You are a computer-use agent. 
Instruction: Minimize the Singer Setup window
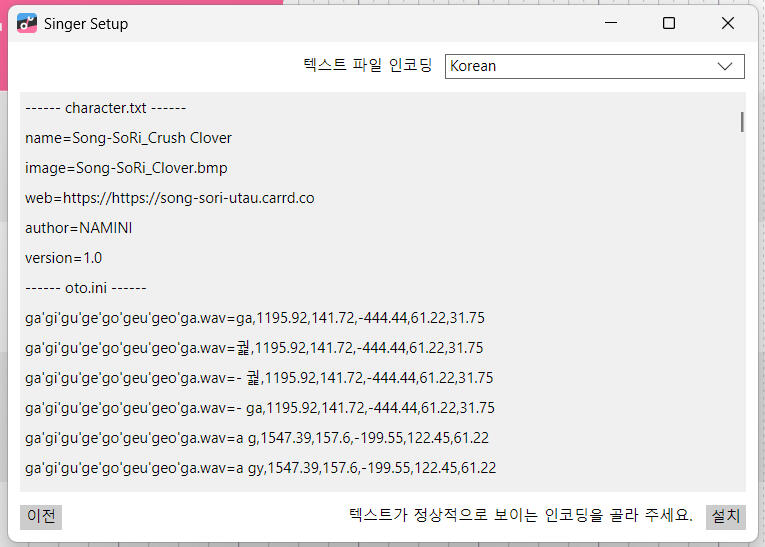click(x=610, y=23)
